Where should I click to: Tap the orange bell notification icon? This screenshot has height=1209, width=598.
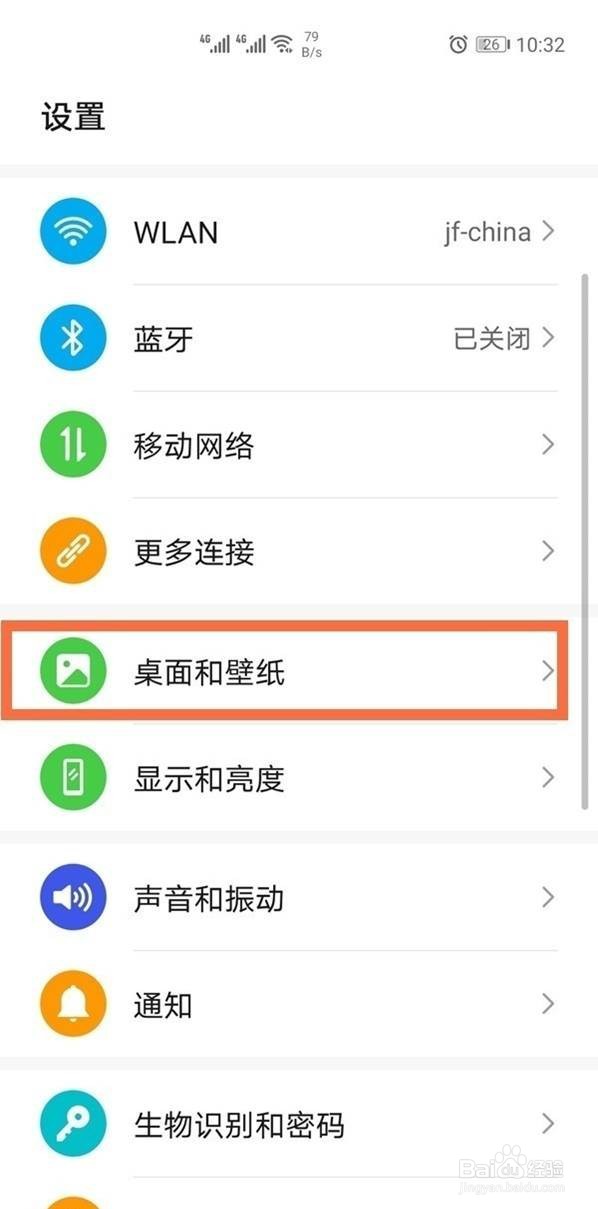72,1004
